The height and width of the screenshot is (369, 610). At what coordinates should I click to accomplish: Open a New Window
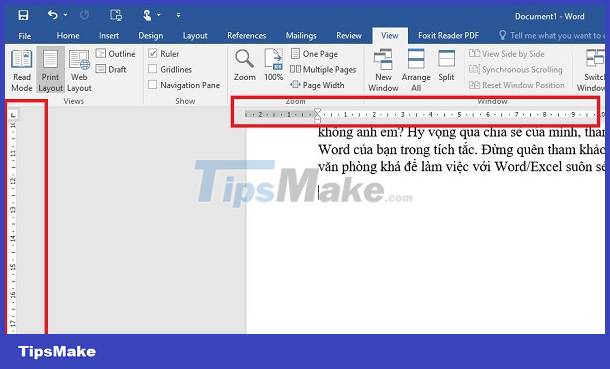(383, 71)
